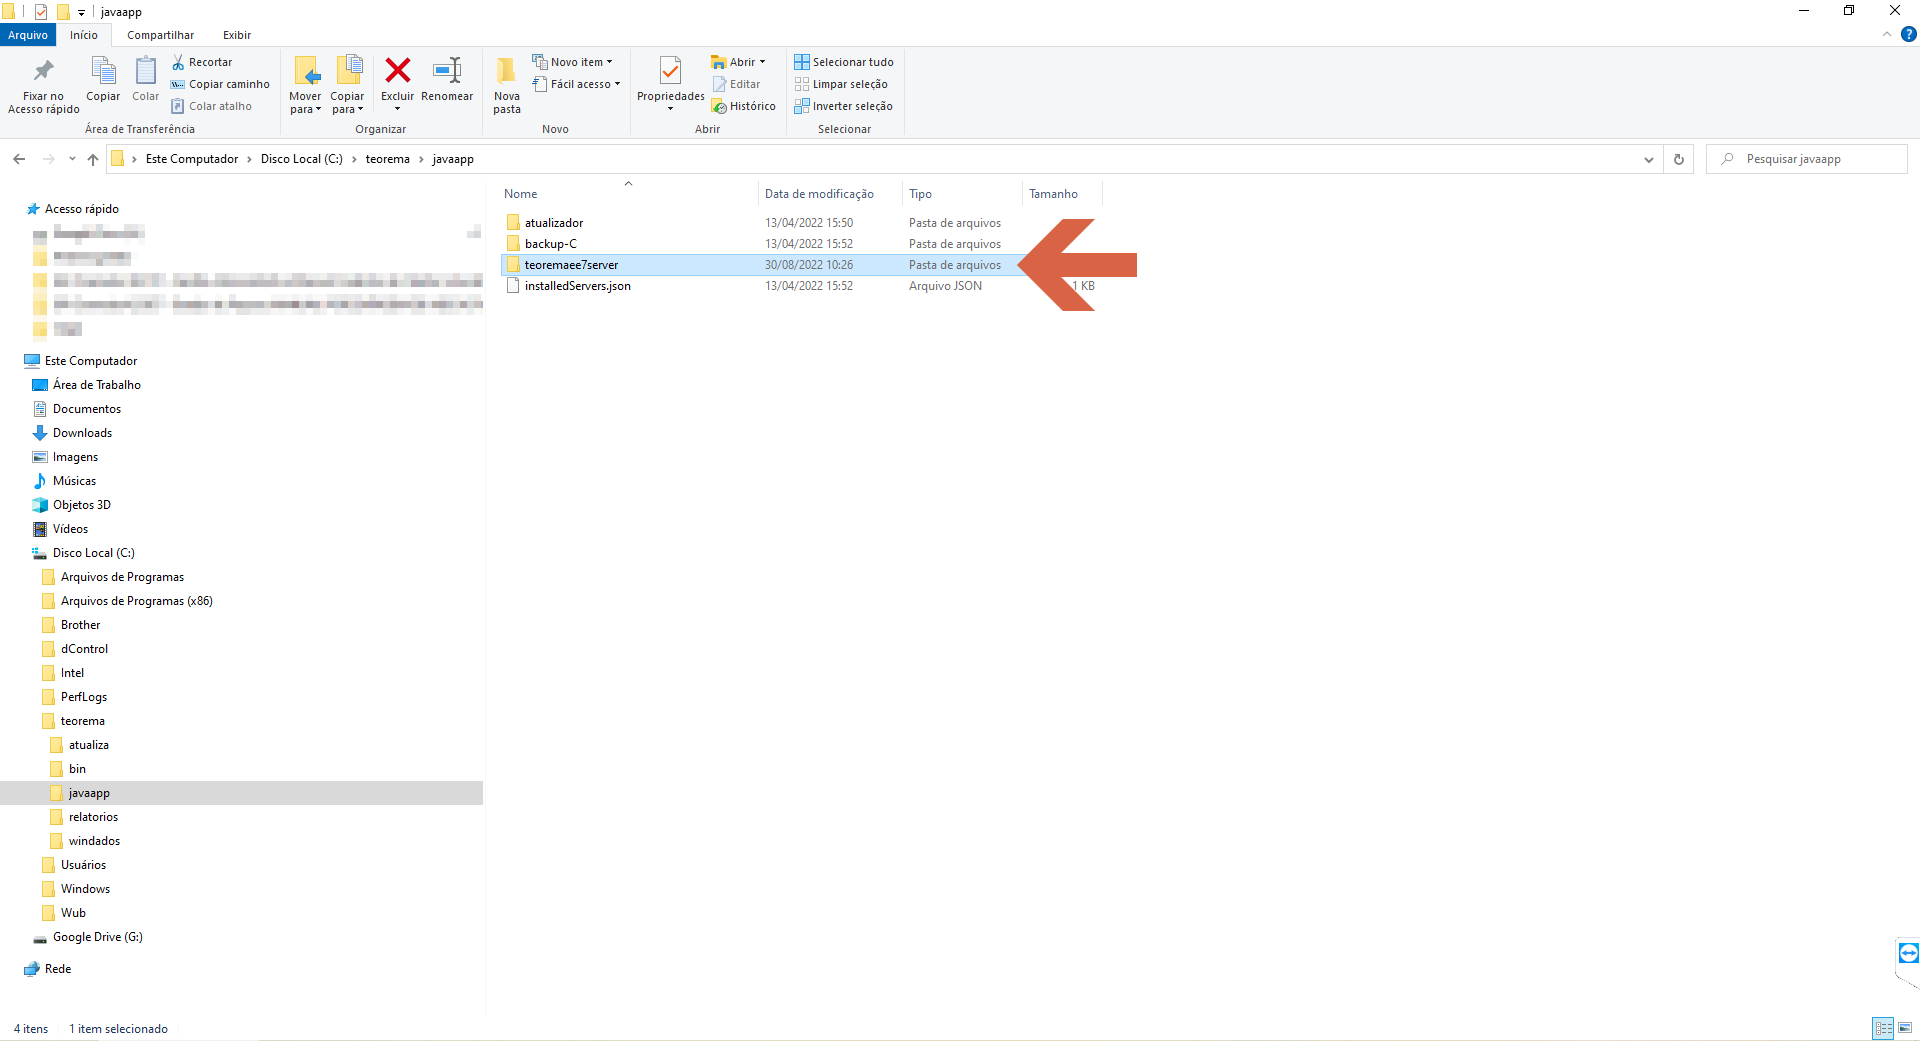
Task: Go back with the navigation arrow
Action: coord(19,159)
